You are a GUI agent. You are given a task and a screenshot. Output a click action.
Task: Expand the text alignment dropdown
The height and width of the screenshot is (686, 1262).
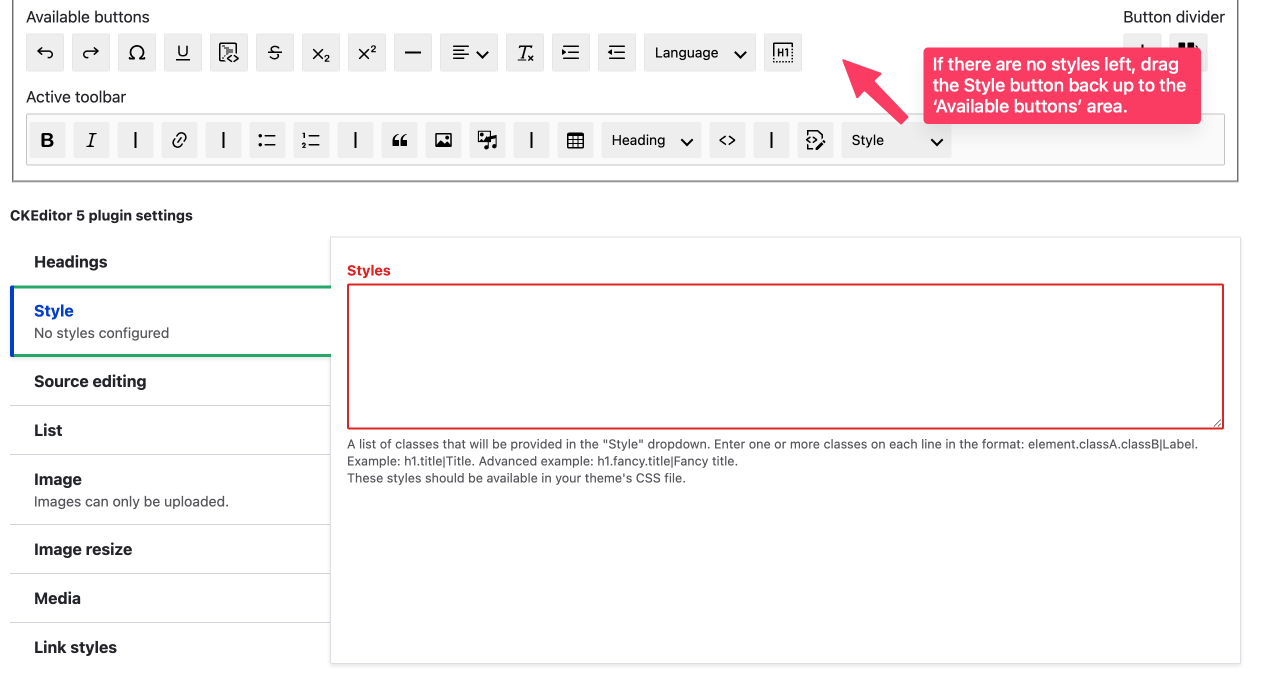(x=469, y=53)
